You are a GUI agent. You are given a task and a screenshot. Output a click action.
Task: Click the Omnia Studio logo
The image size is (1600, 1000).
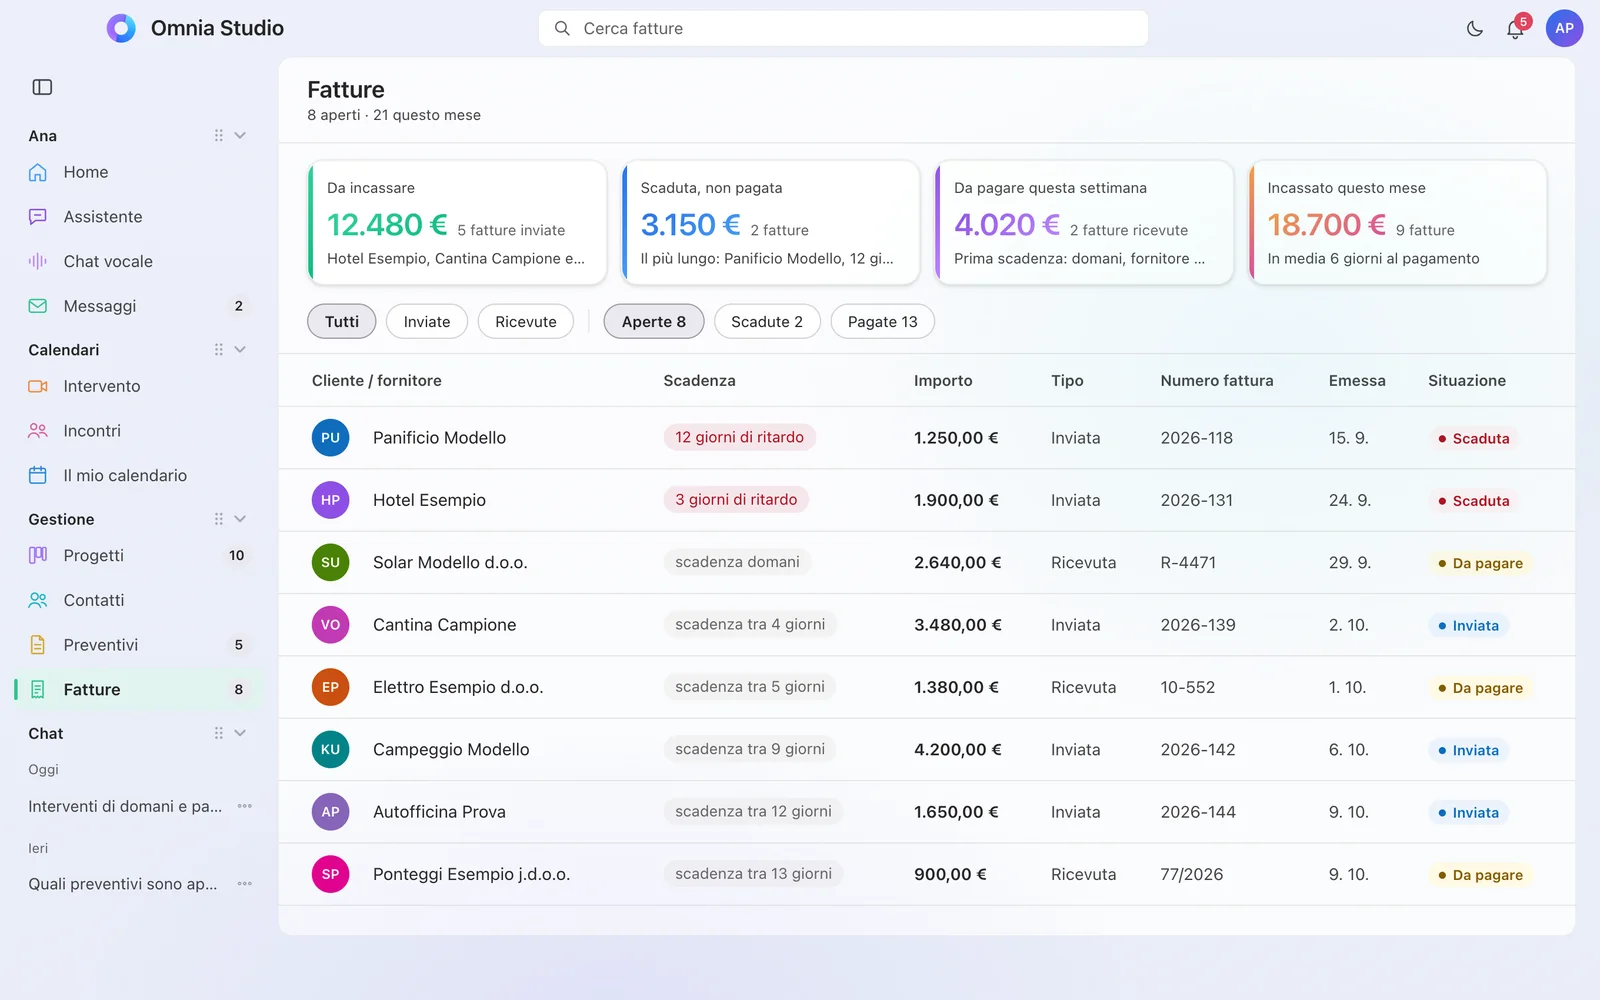[x=121, y=28]
